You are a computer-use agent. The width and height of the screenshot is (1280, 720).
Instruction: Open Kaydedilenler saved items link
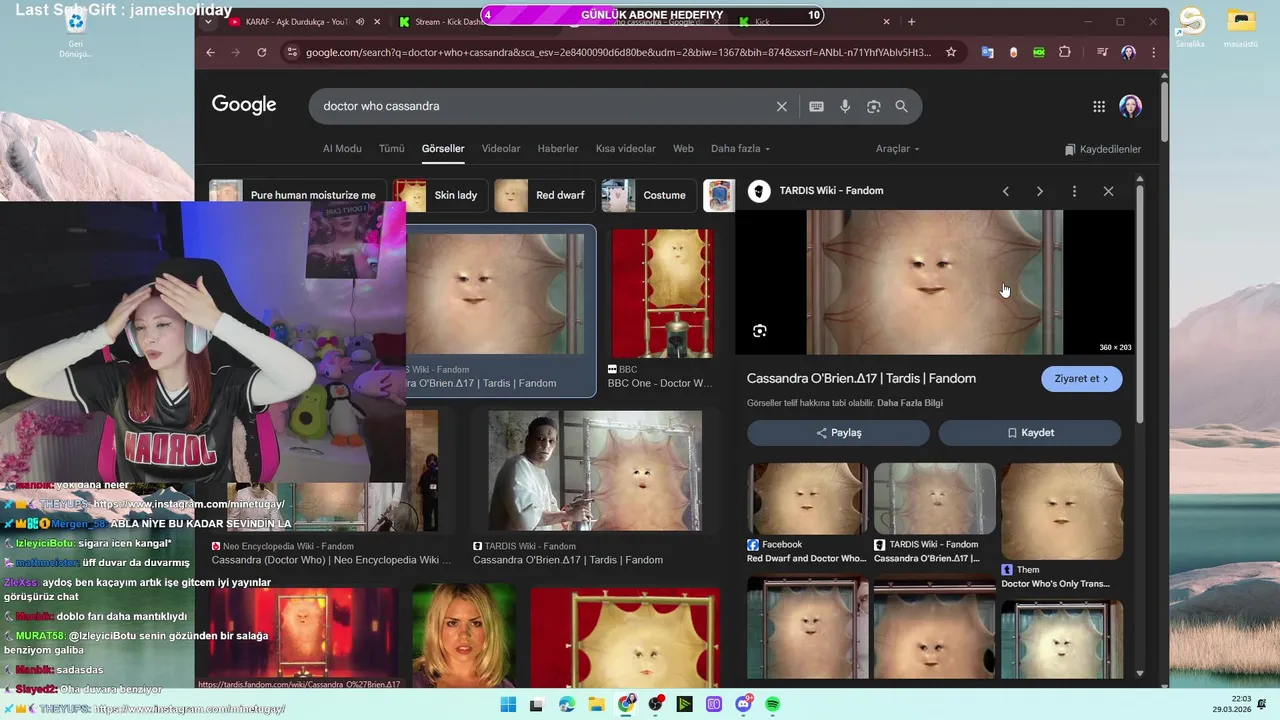coord(1103,149)
